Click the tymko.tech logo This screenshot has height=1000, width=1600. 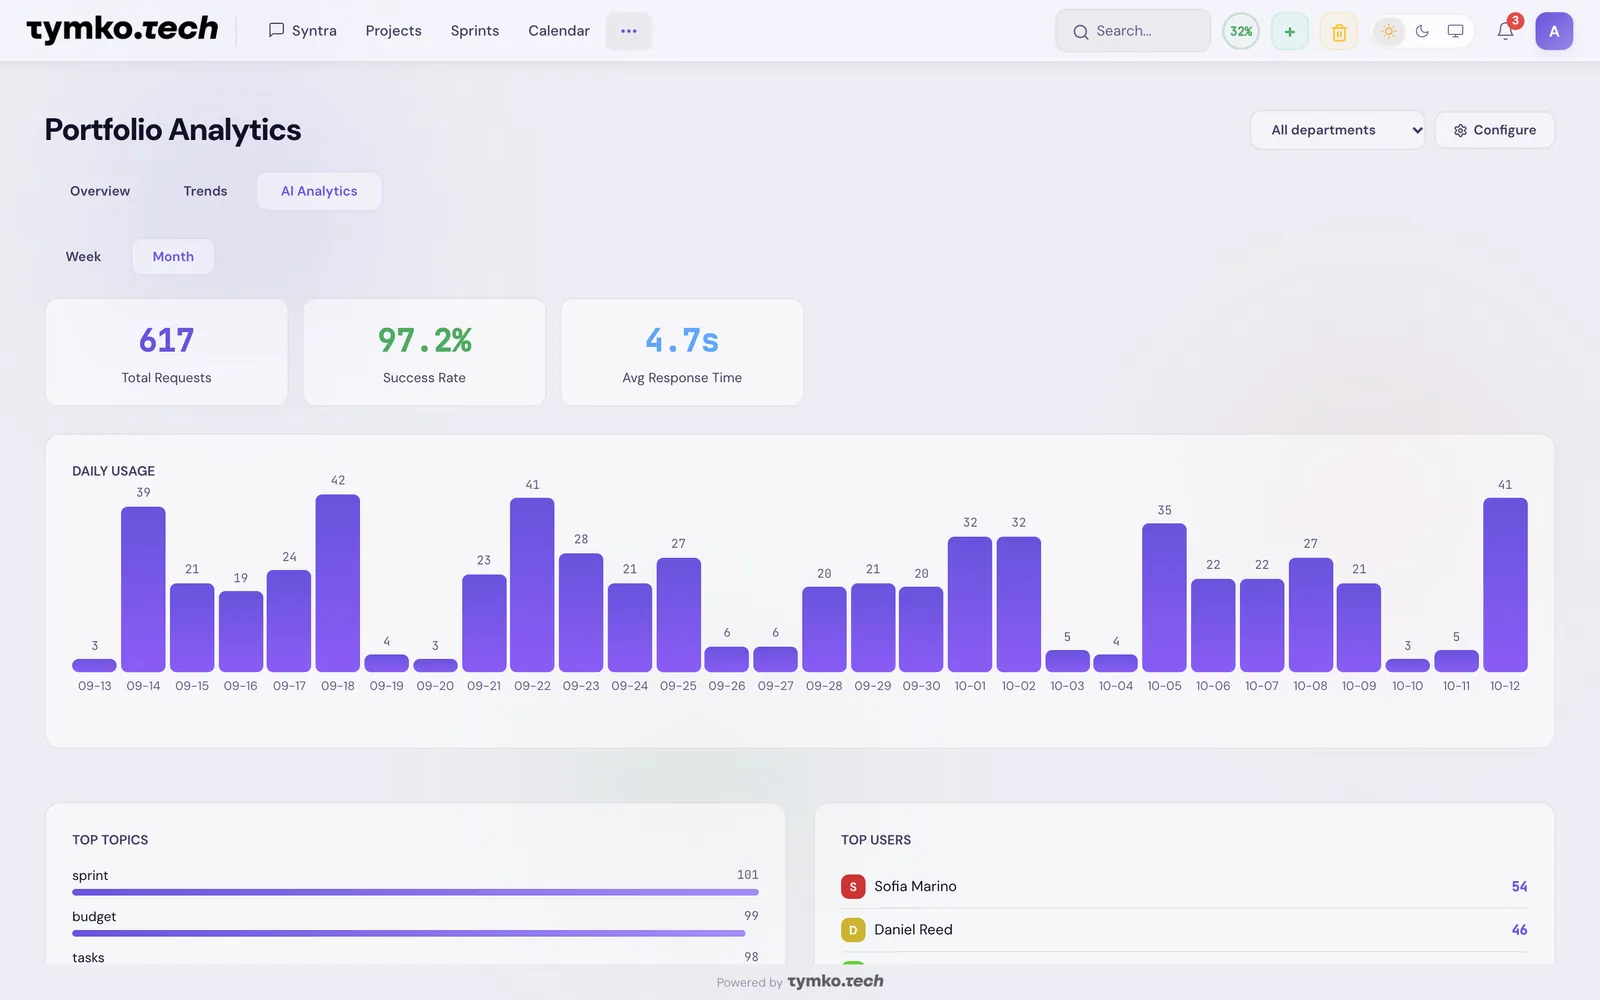pyautogui.click(x=122, y=30)
